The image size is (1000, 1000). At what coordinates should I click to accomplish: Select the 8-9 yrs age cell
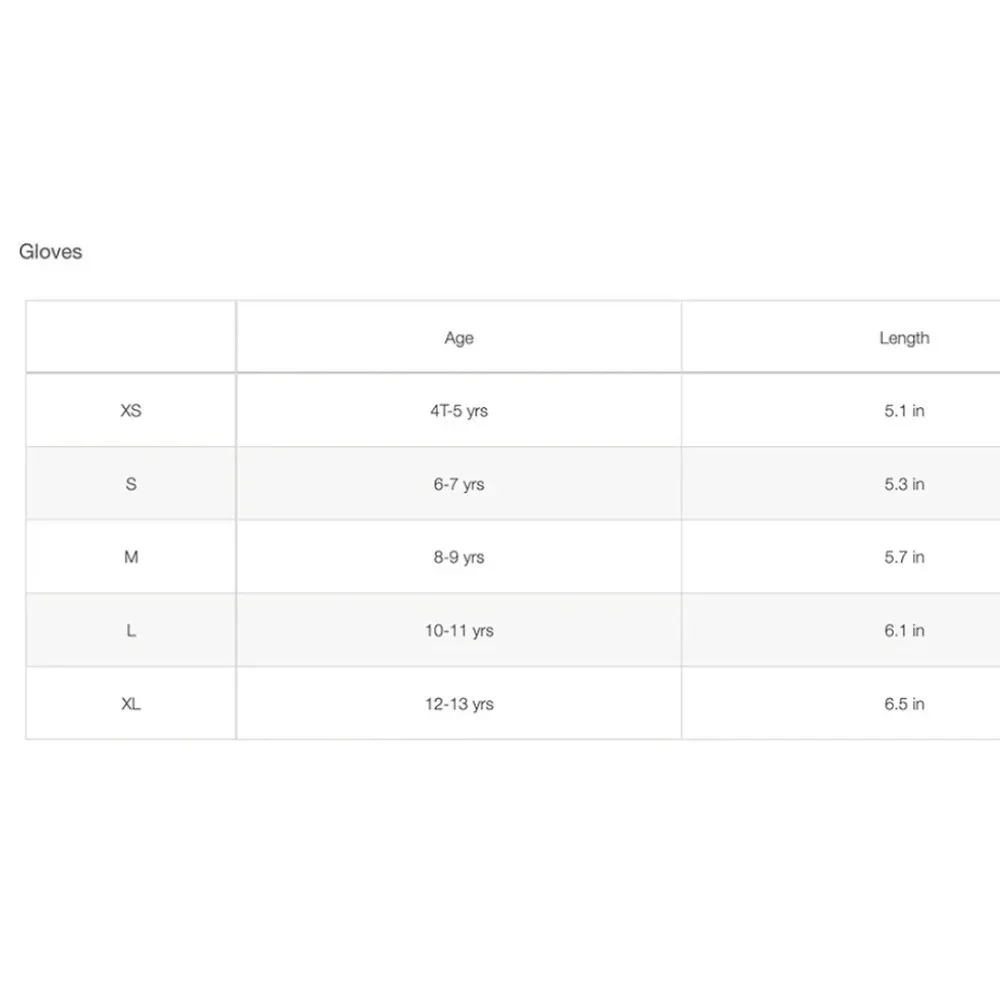pyautogui.click(x=459, y=557)
